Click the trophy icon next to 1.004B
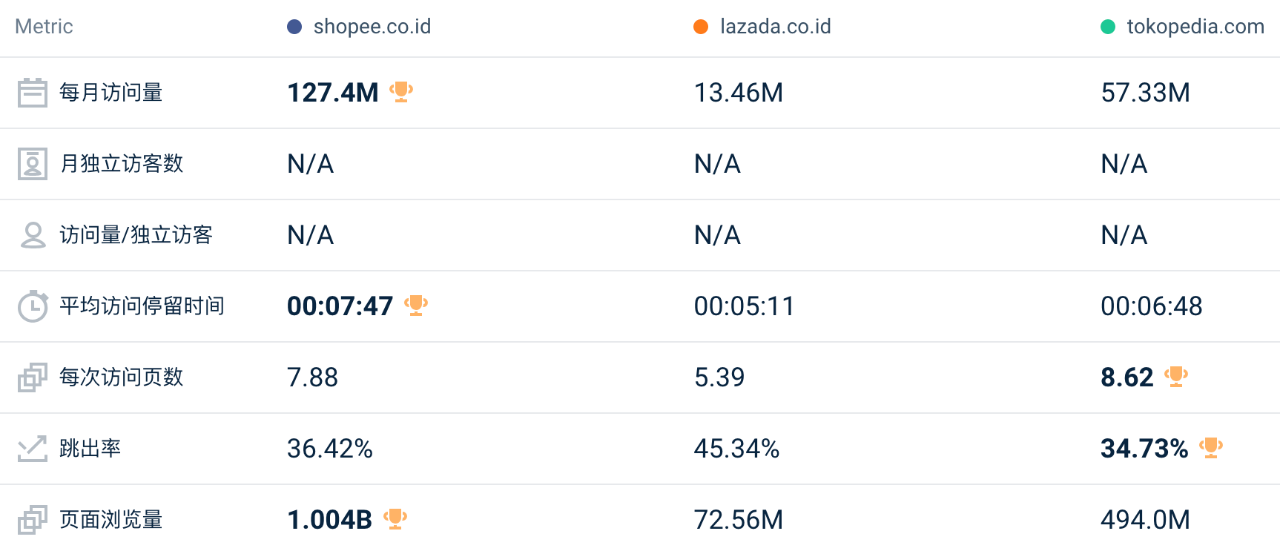Viewport: 1280px width, 551px height. [x=395, y=518]
